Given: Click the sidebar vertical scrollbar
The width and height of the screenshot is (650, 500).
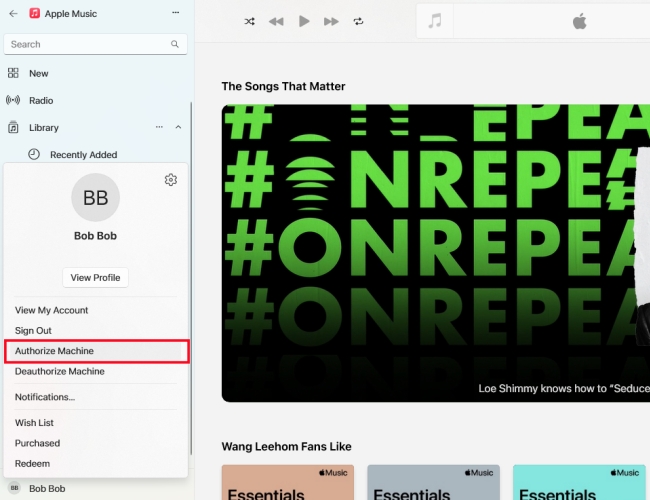Looking at the screenshot, I should (191, 278).
